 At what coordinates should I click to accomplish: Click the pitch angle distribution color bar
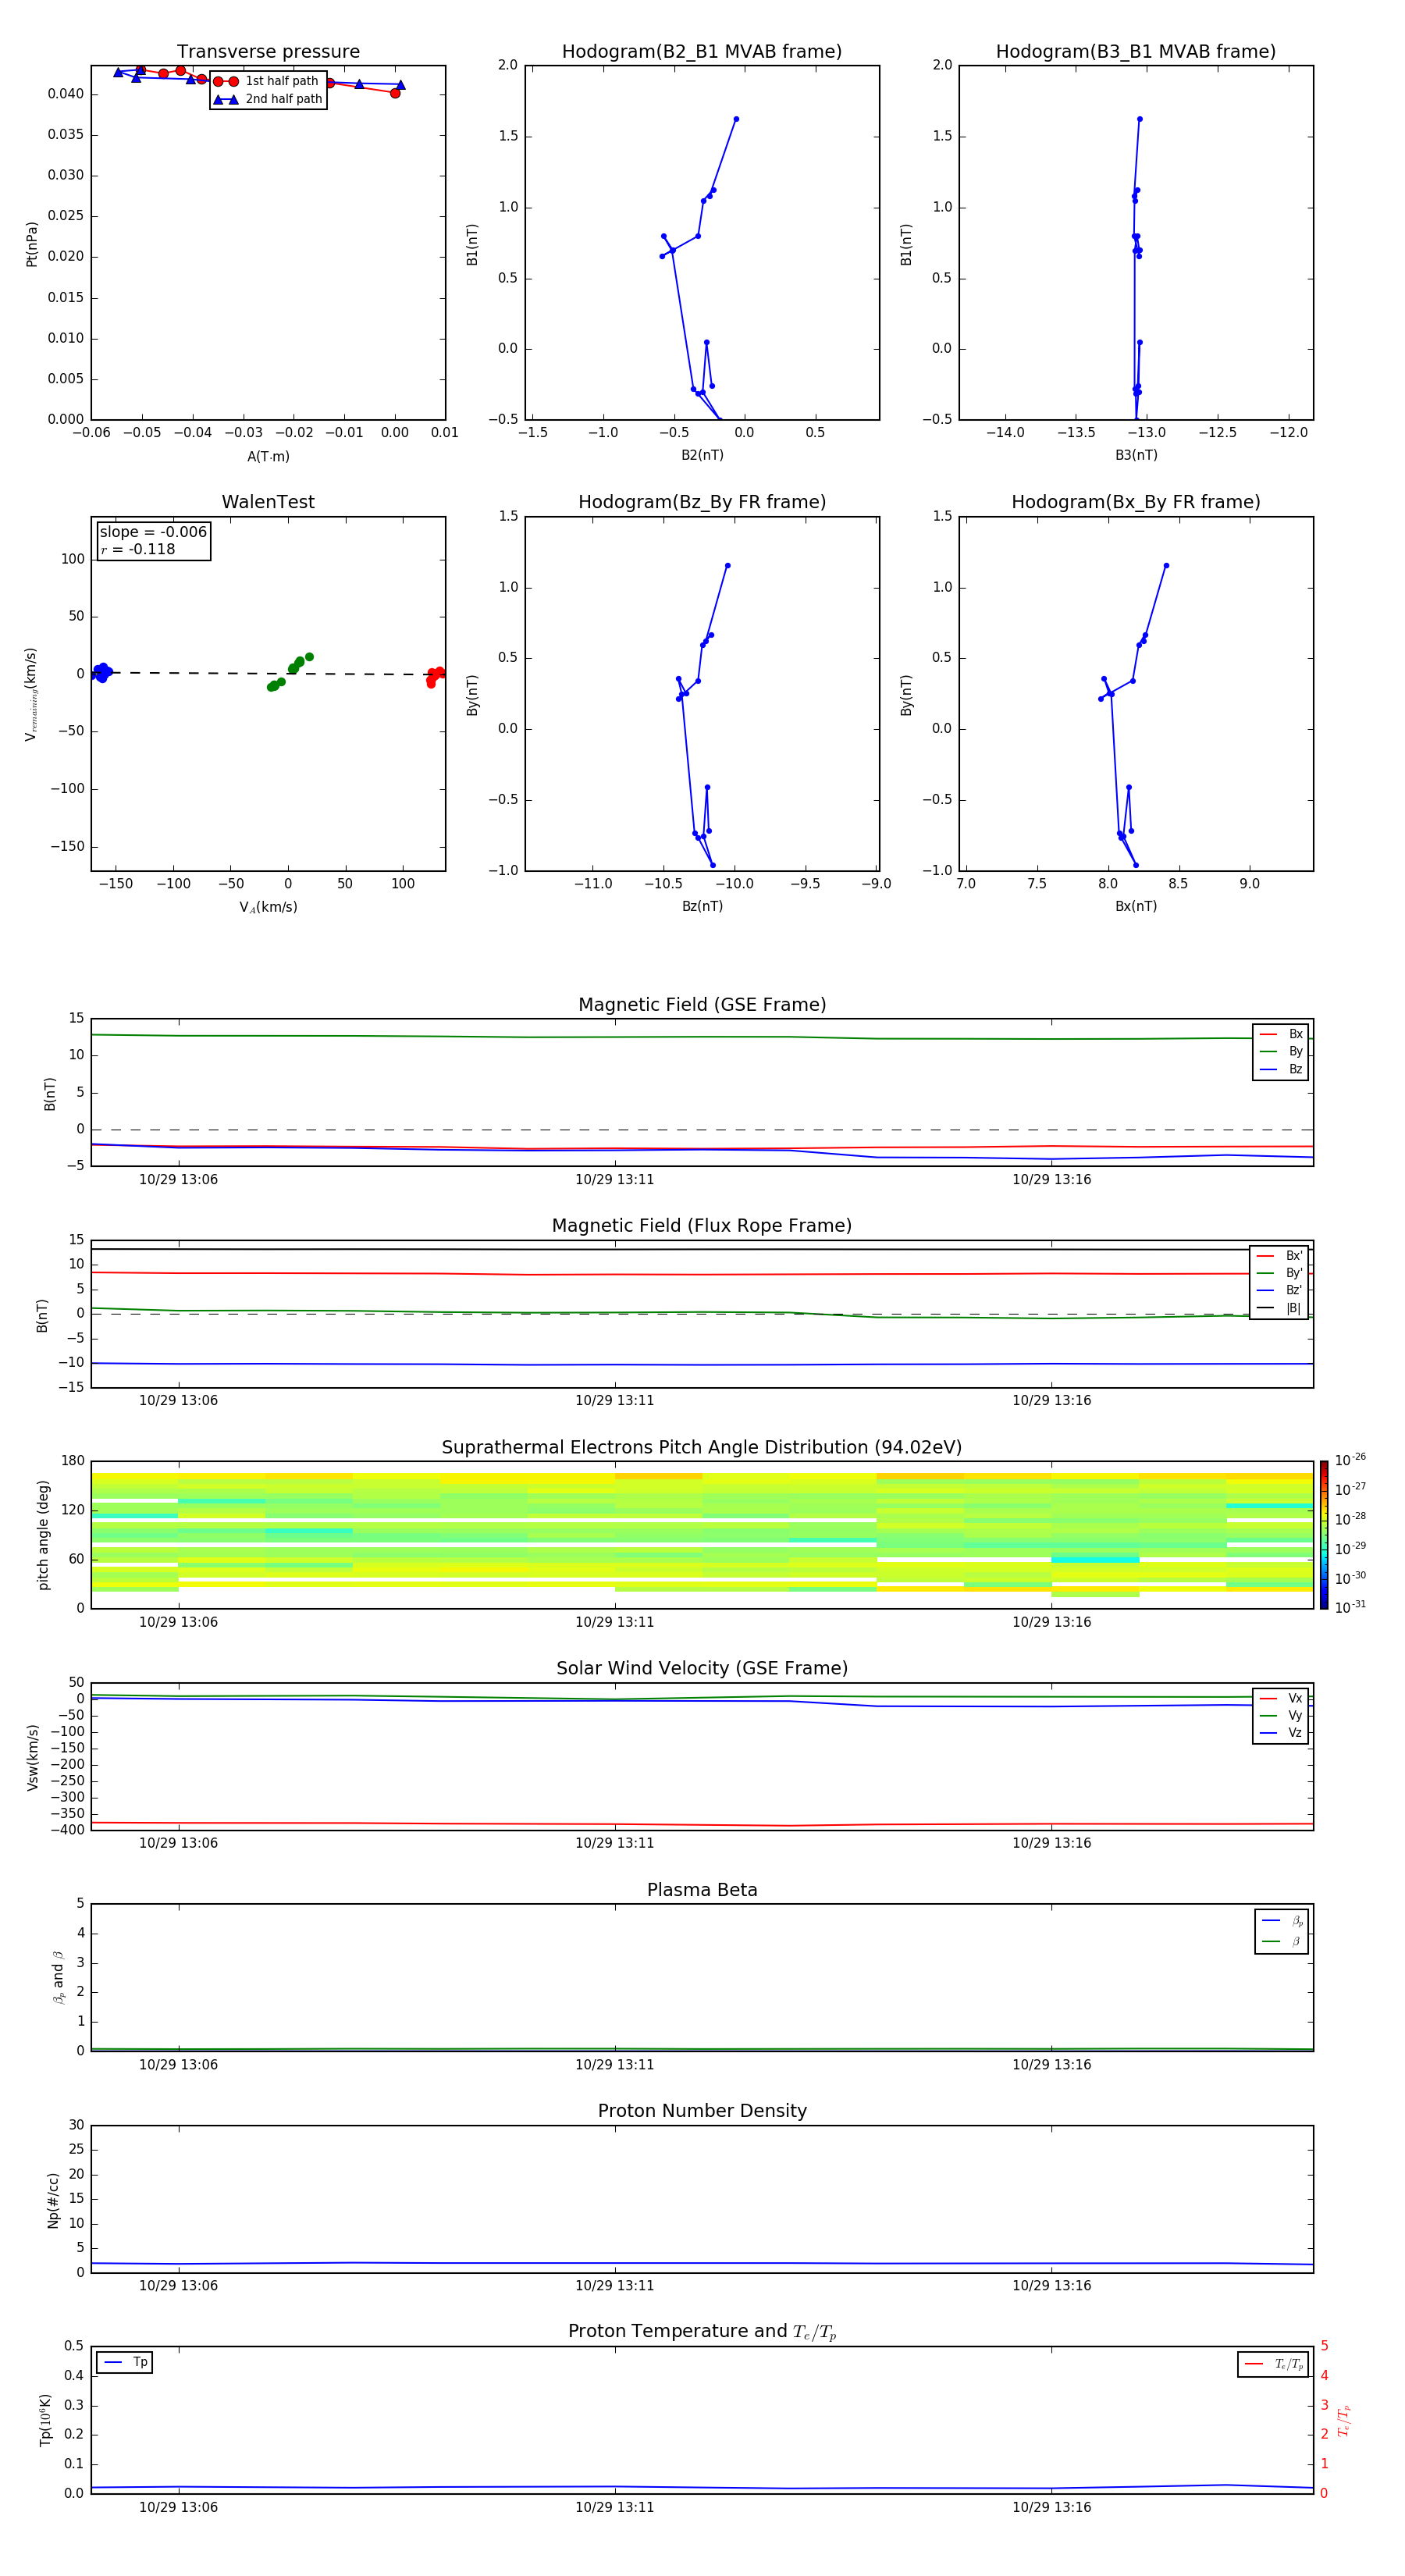pyautogui.click(x=1324, y=1535)
